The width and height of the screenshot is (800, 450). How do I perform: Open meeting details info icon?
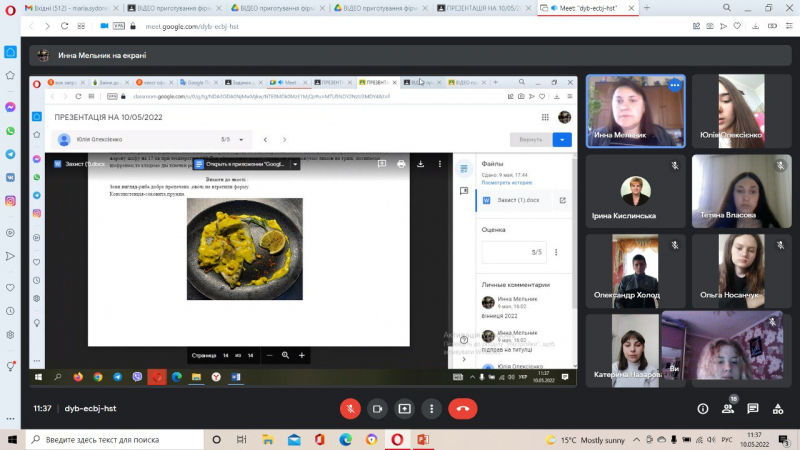click(703, 409)
